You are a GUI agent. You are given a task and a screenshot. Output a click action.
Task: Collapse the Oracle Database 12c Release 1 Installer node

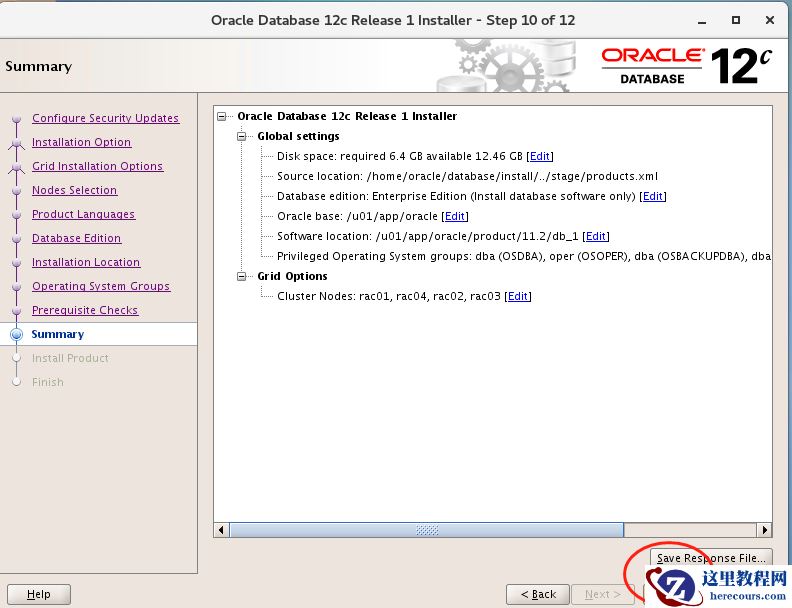pyautogui.click(x=221, y=117)
